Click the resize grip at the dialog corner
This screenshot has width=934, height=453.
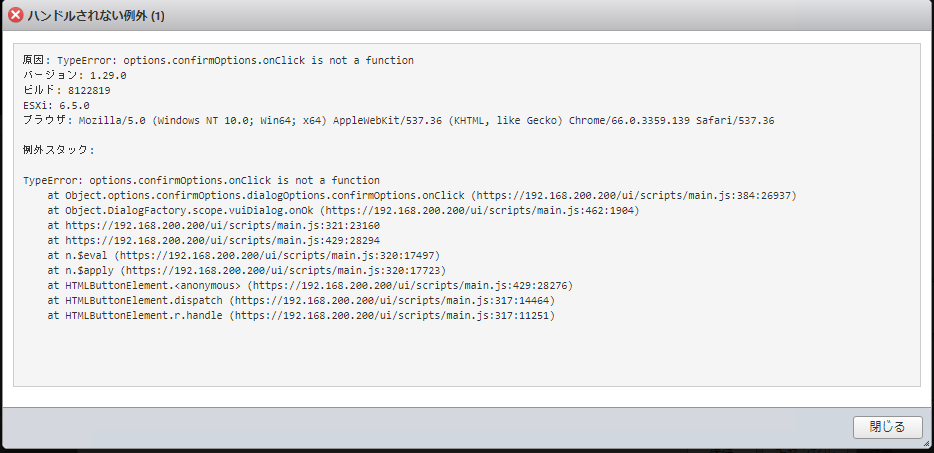tap(926, 445)
